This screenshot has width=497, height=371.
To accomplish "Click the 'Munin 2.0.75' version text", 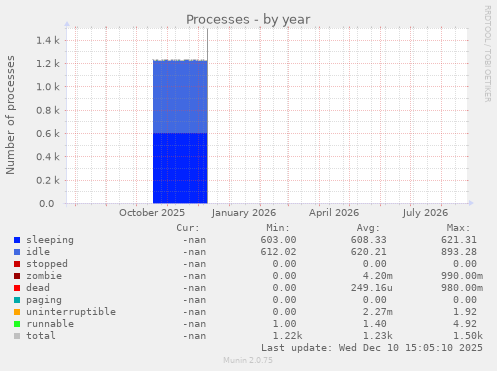I will (248, 360).
